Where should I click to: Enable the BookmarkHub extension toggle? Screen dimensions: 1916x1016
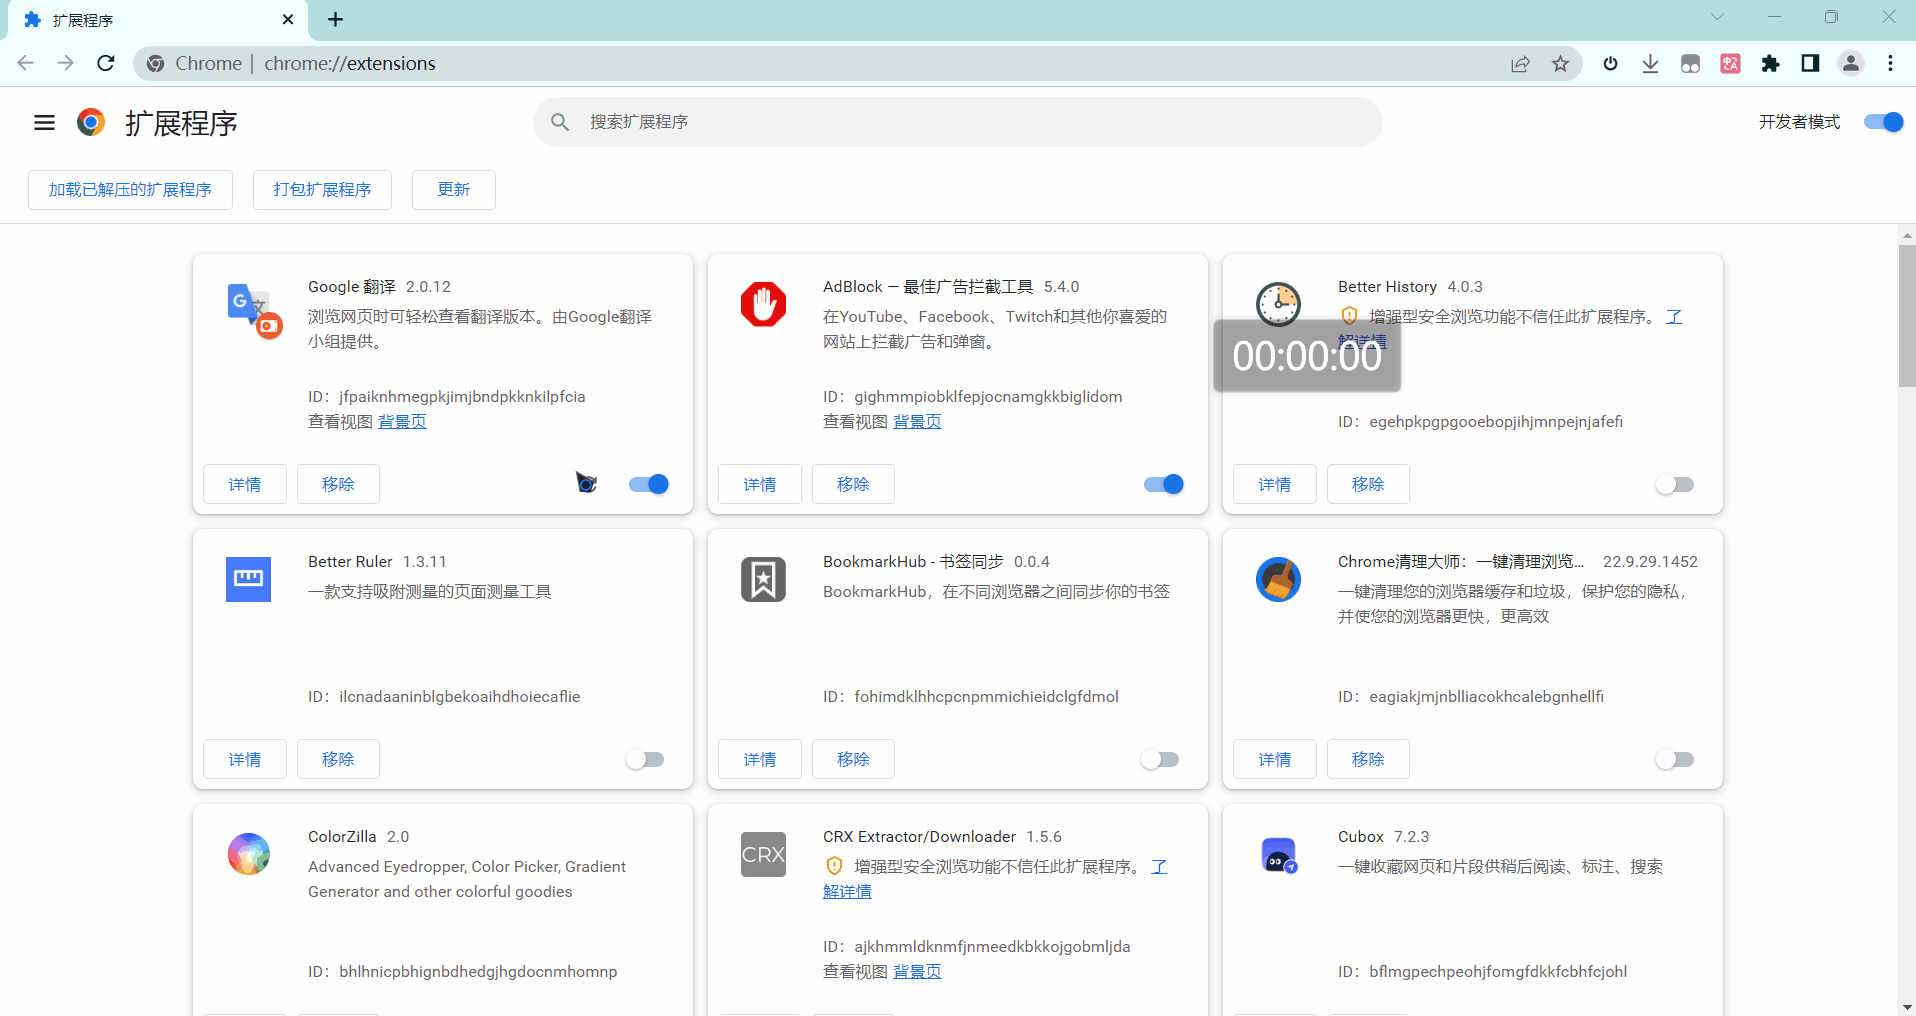pos(1159,759)
